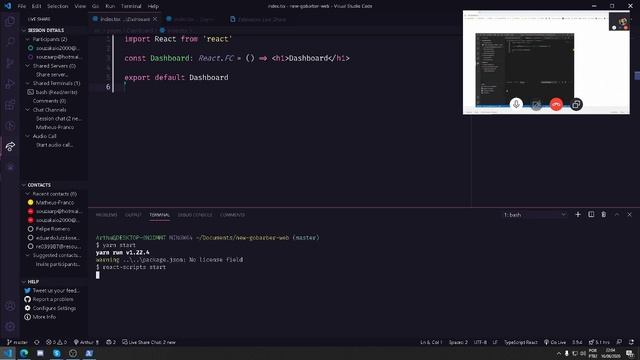
Task: Open the Search view in activity bar
Action: tap(10, 42)
